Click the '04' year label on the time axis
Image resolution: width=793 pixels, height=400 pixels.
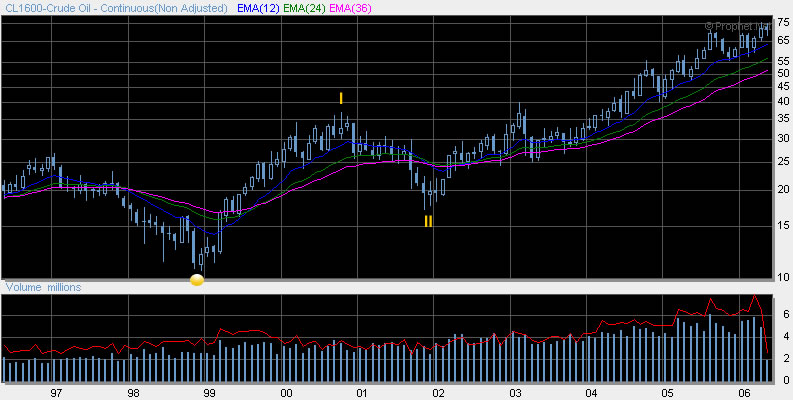click(590, 393)
